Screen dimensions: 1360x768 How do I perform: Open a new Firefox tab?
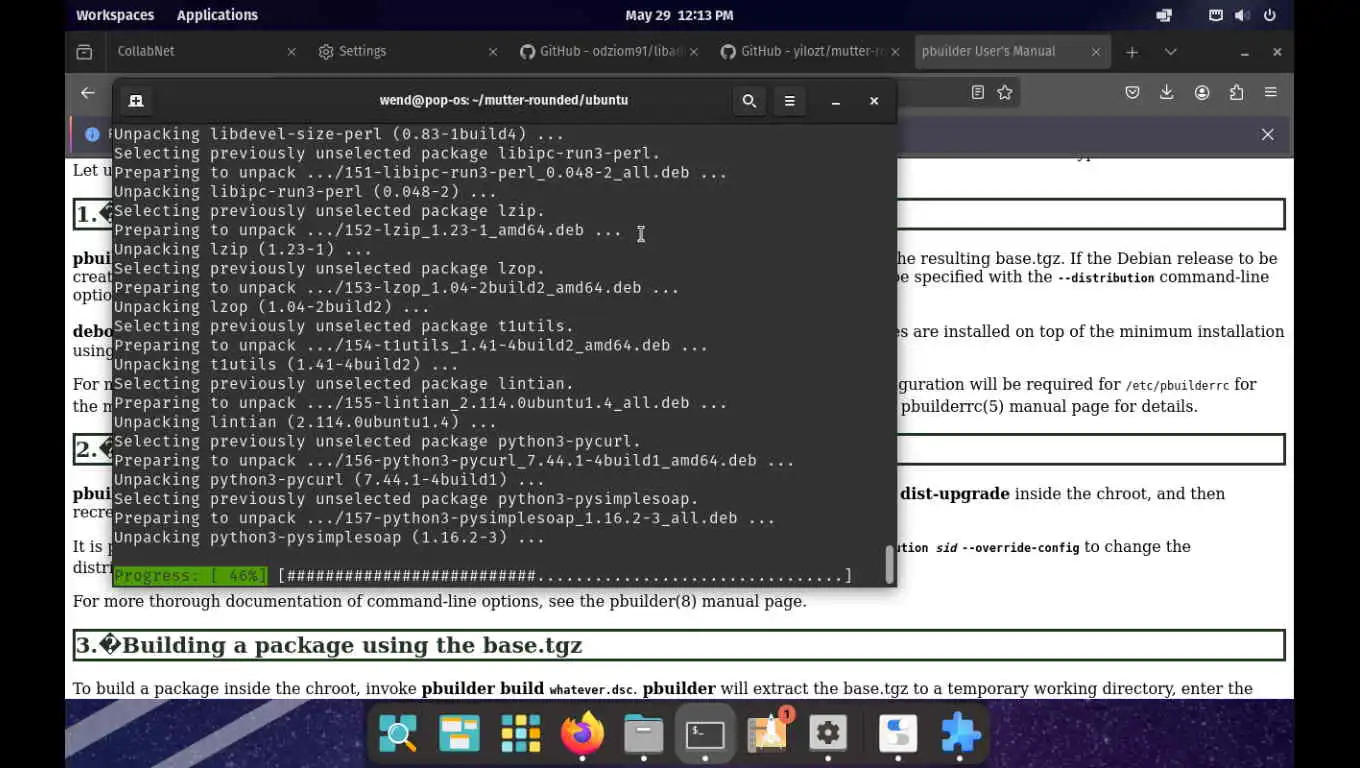(x=1132, y=52)
